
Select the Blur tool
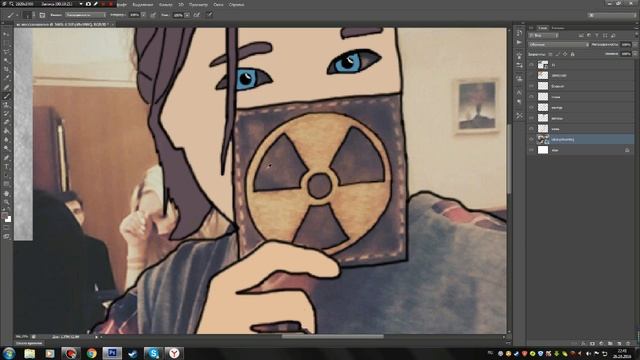click(6, 140)
